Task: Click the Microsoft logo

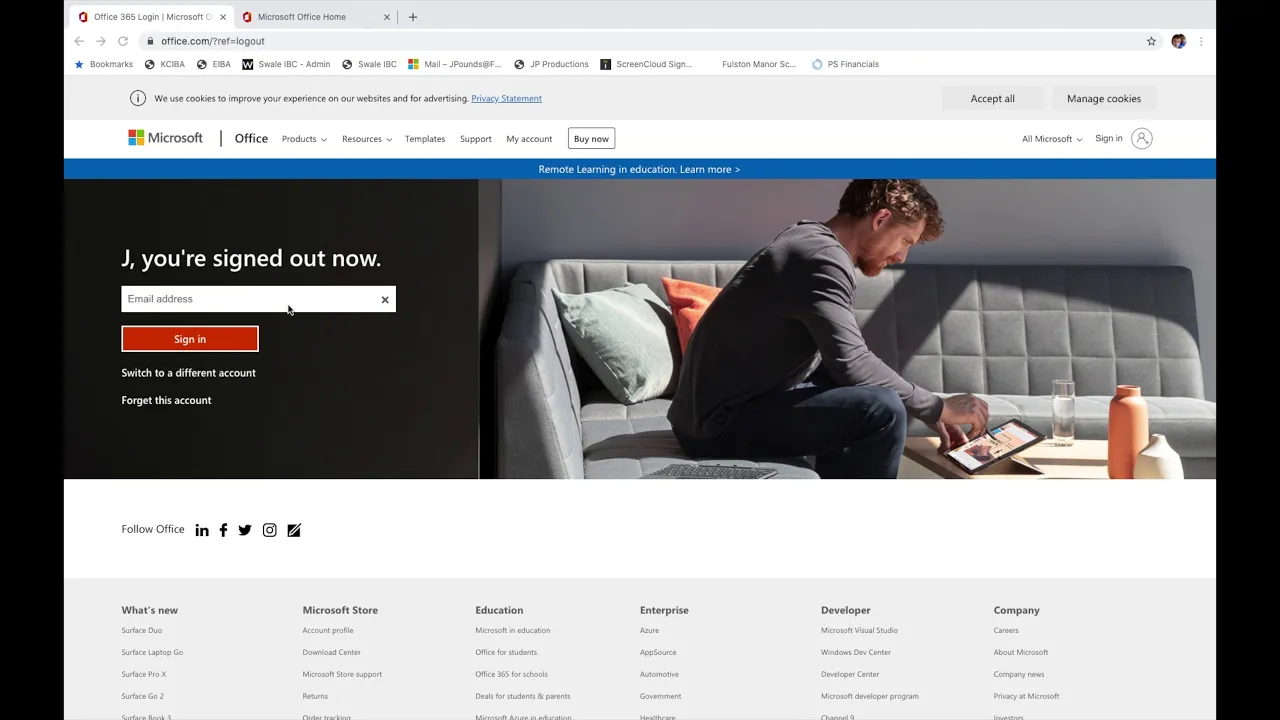Action: coord(165,138)
